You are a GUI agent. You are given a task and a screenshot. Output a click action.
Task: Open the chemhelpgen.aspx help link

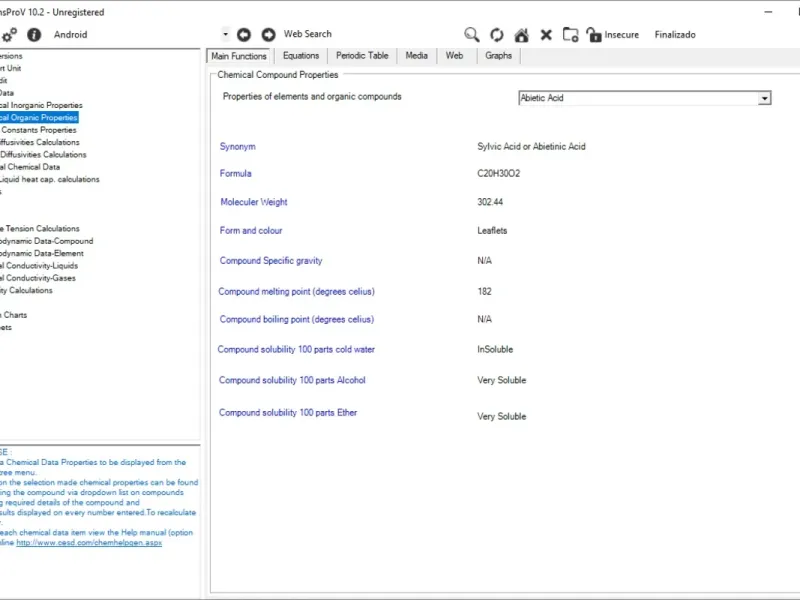pos(89,543)
